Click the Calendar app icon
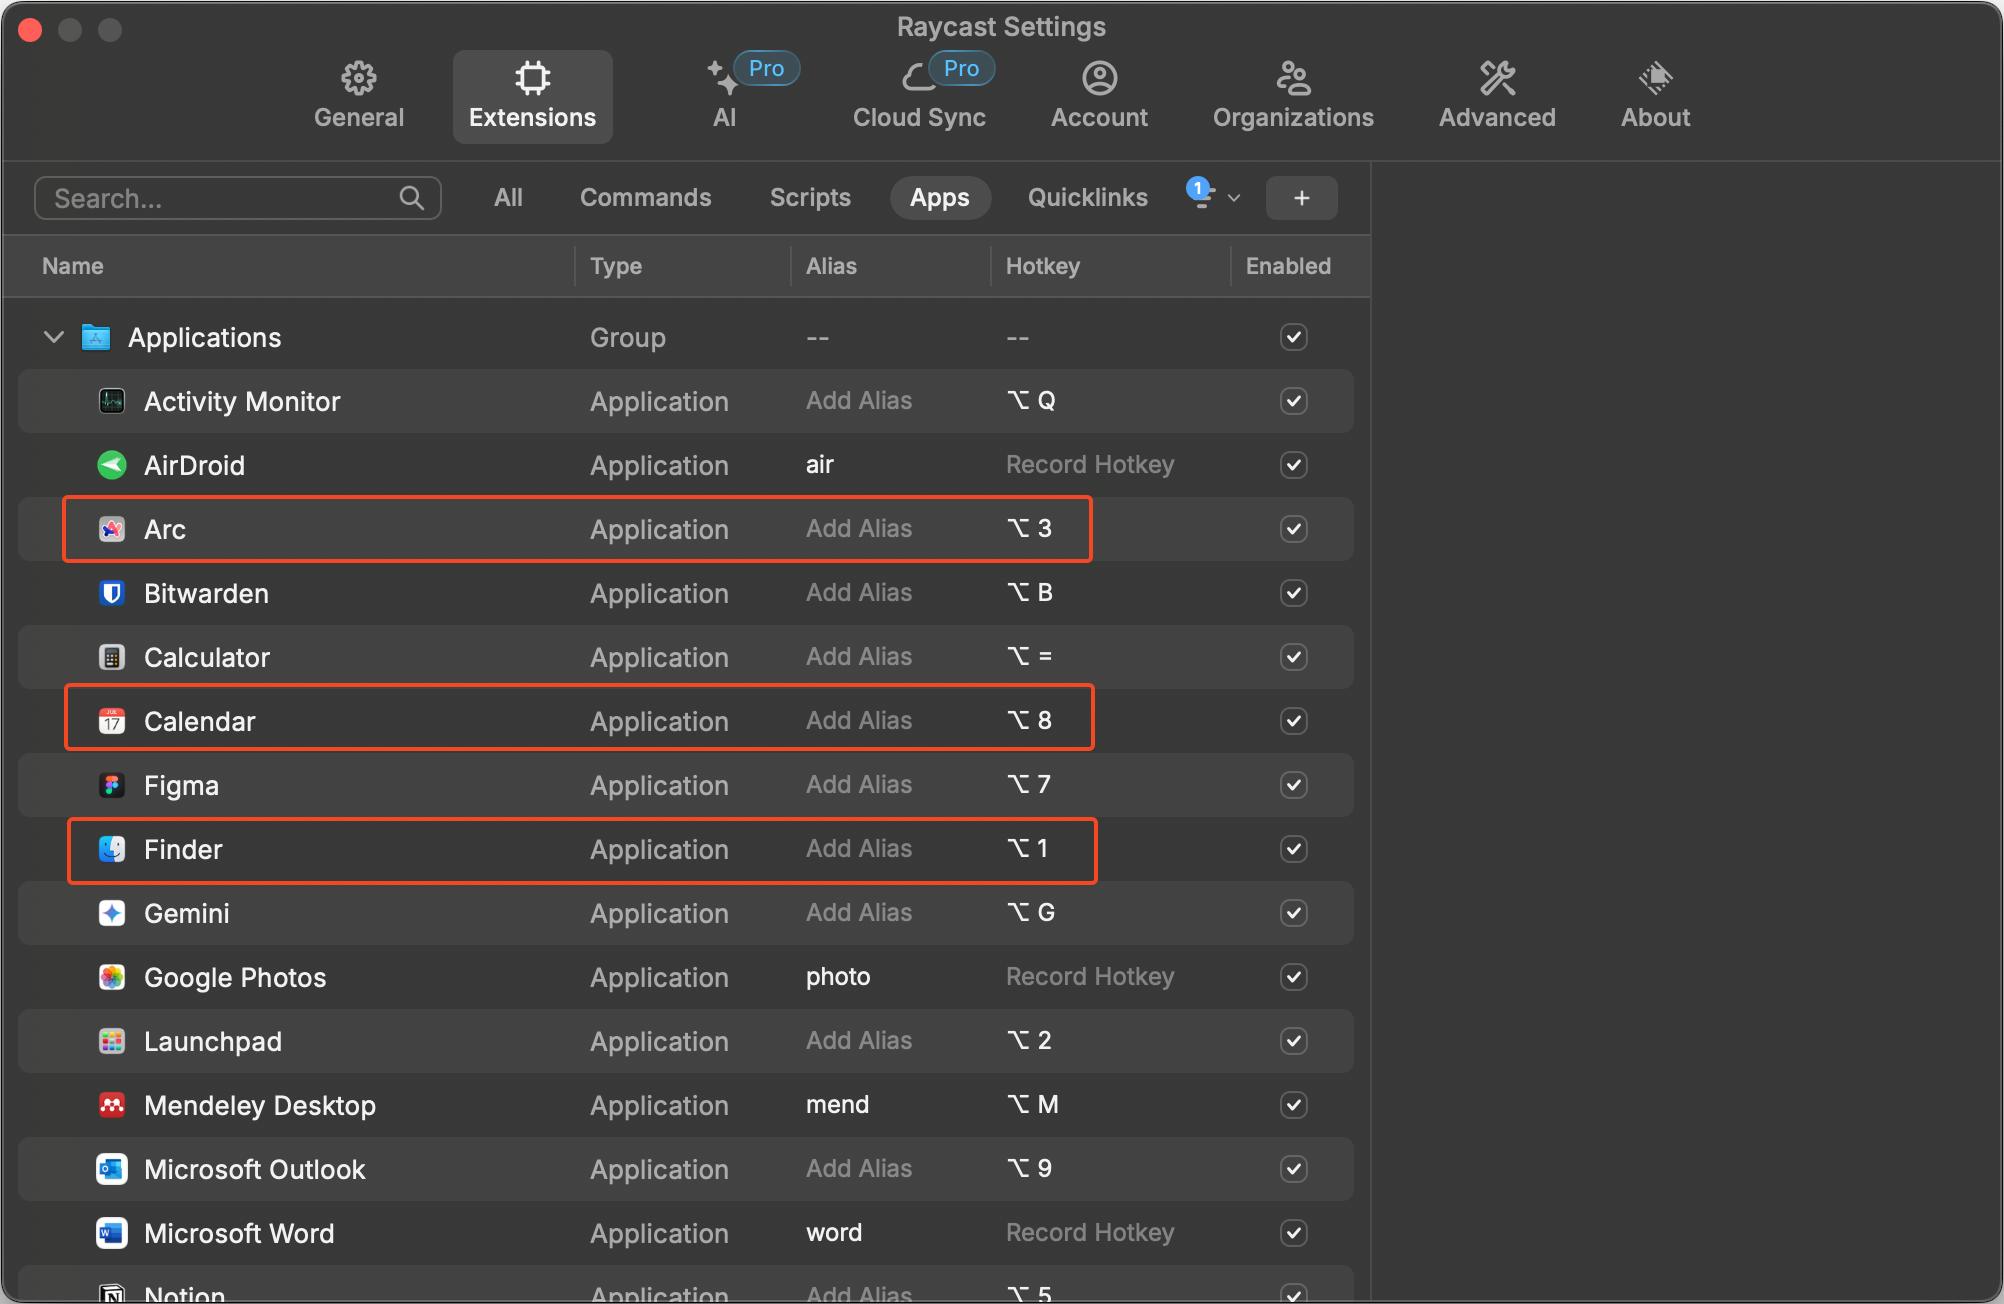Viewport: 2004px width, 1304px height. [112, 721]
